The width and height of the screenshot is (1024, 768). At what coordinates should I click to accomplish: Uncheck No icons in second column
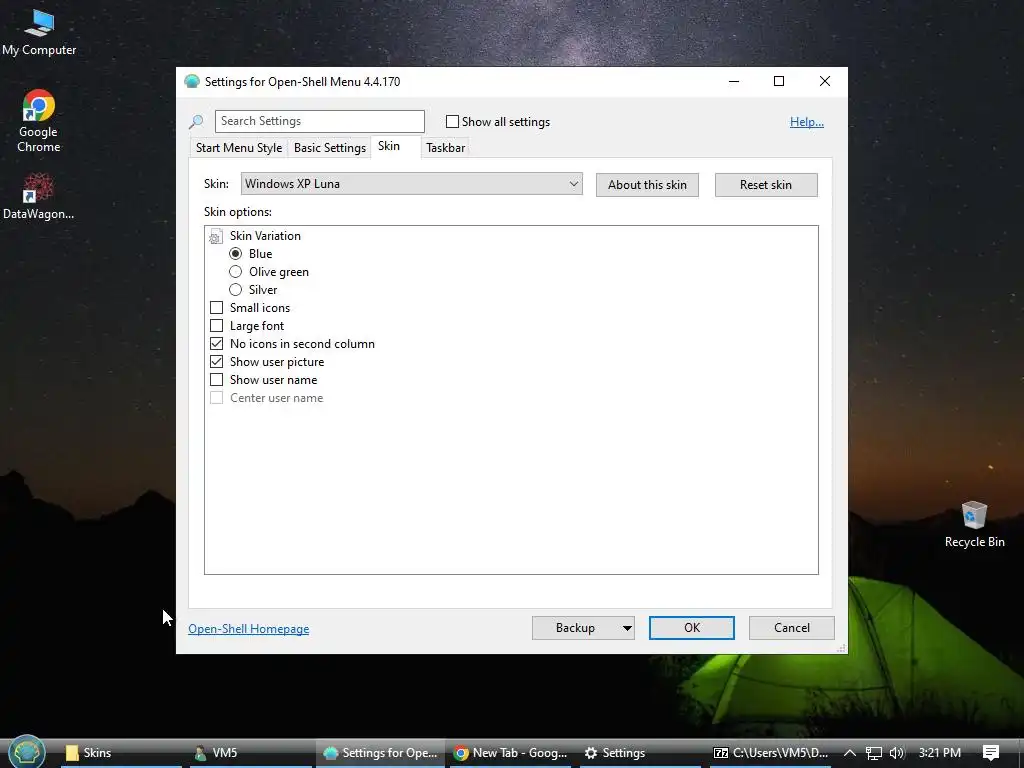[x=216, y=344]
